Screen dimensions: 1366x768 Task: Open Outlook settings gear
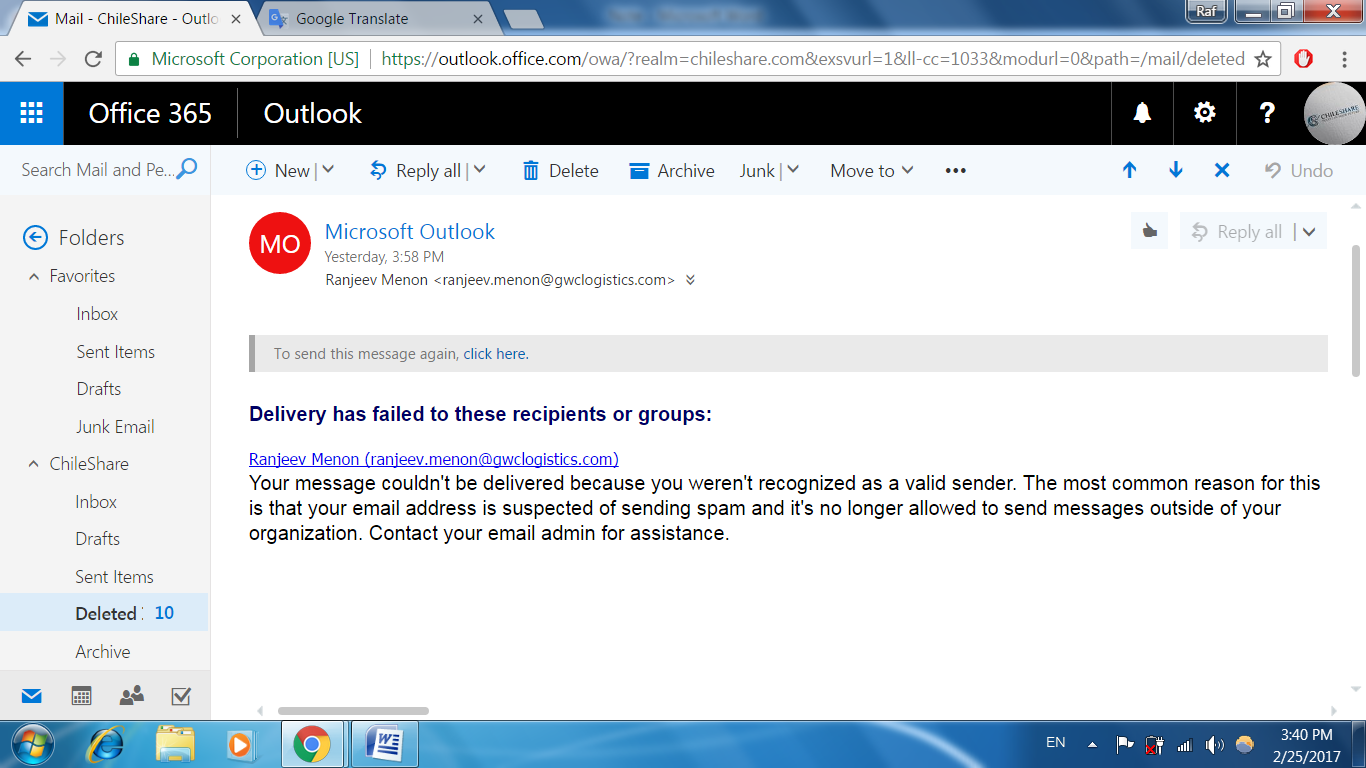(1204, 113)
